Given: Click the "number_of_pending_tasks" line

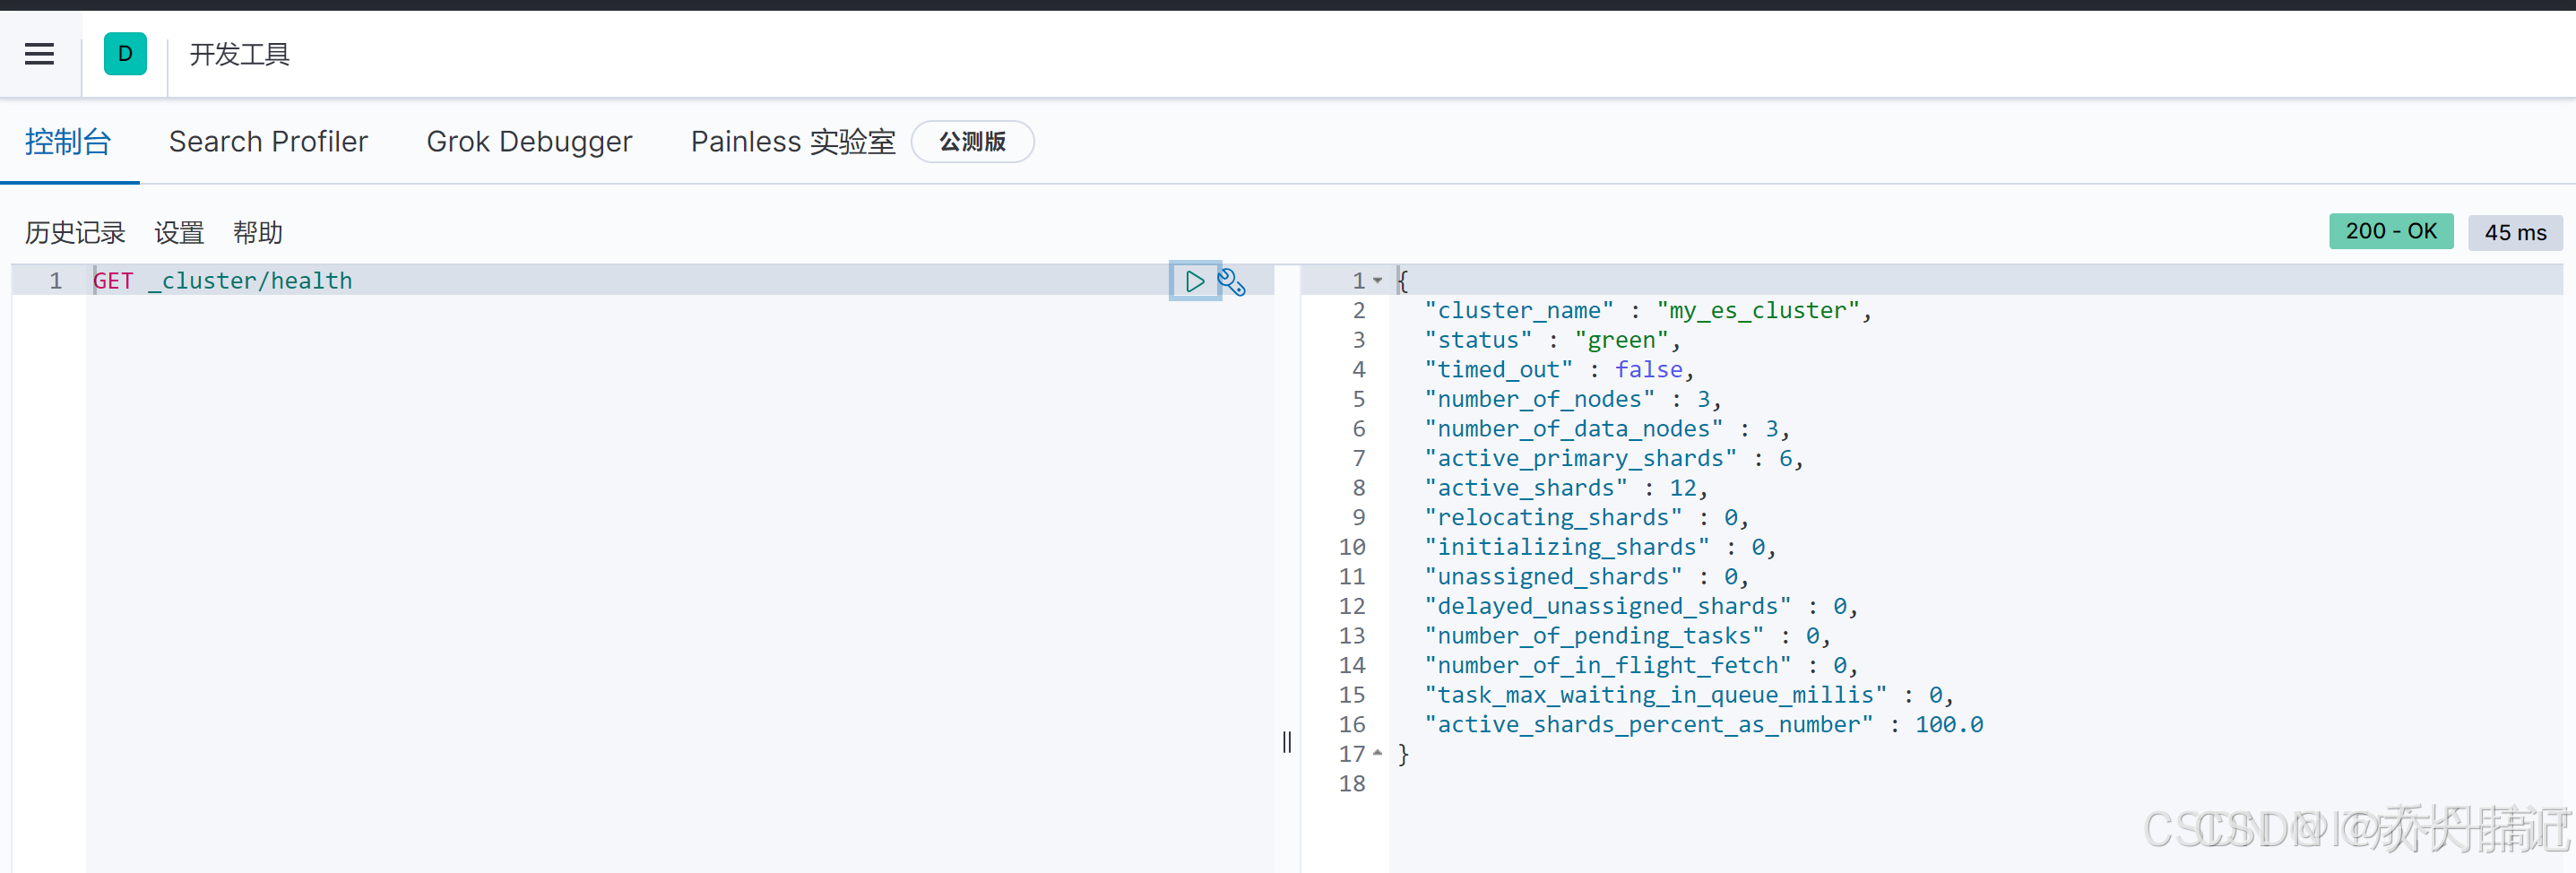Looking at the screenshot, I should [x=1627, y=636].
